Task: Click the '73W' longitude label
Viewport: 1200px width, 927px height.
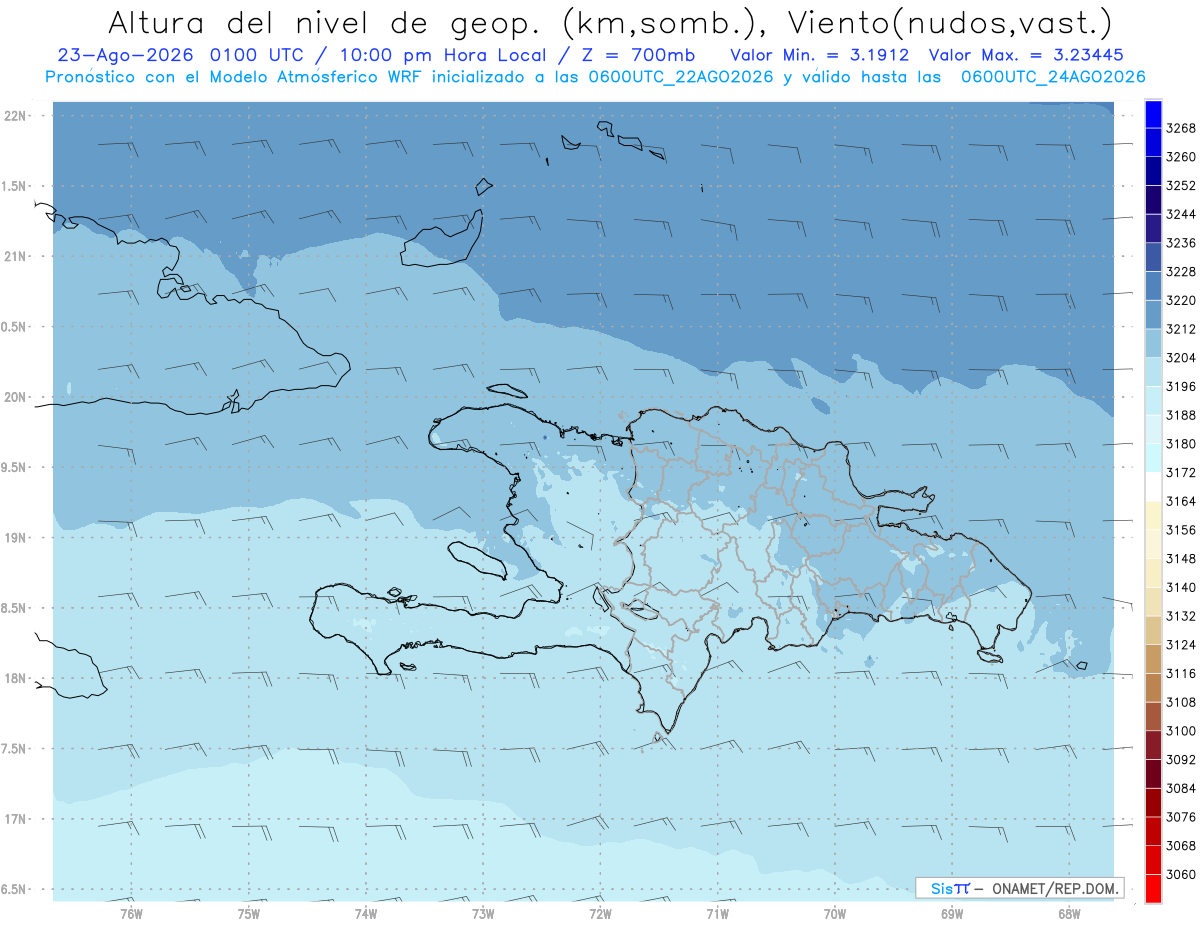Action: coord(483,913)
